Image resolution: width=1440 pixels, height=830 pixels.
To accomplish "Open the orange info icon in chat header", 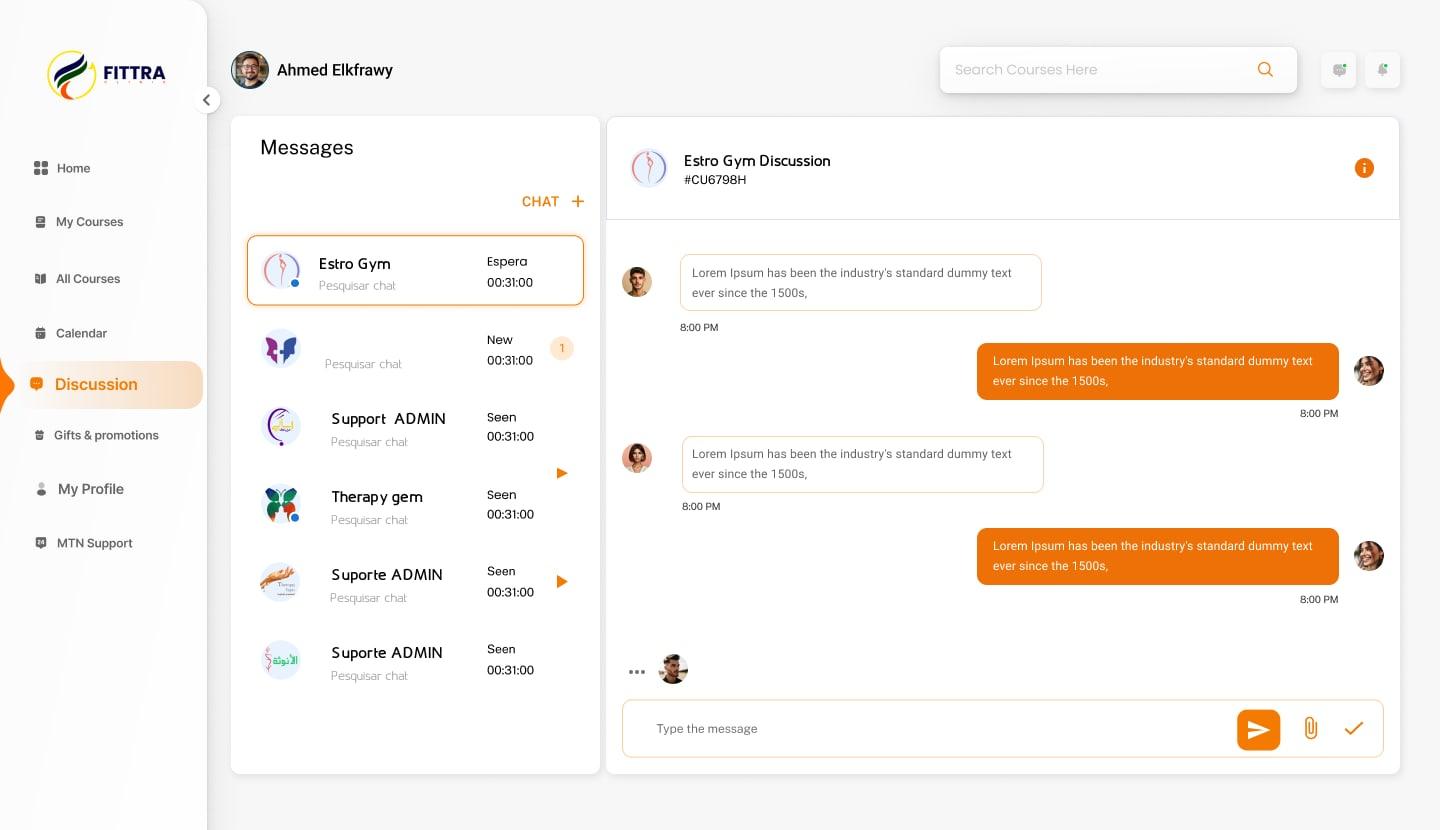I will point(1364,168).
